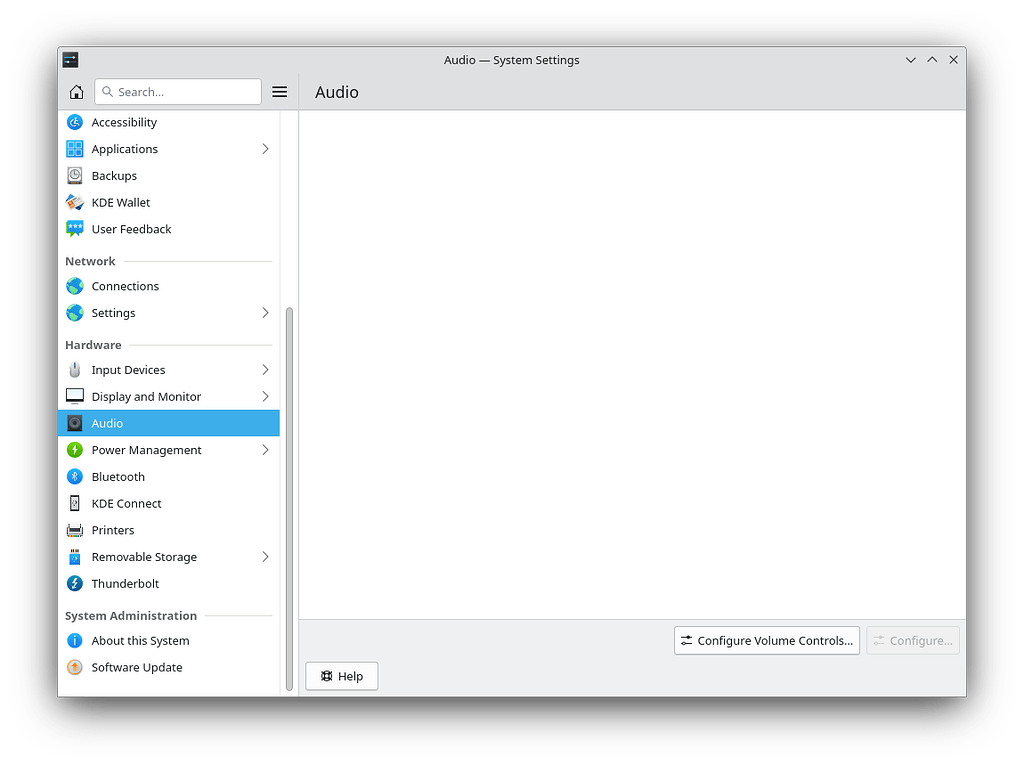Click the Accessibility icon in the sidebar

tap(75, 122)
